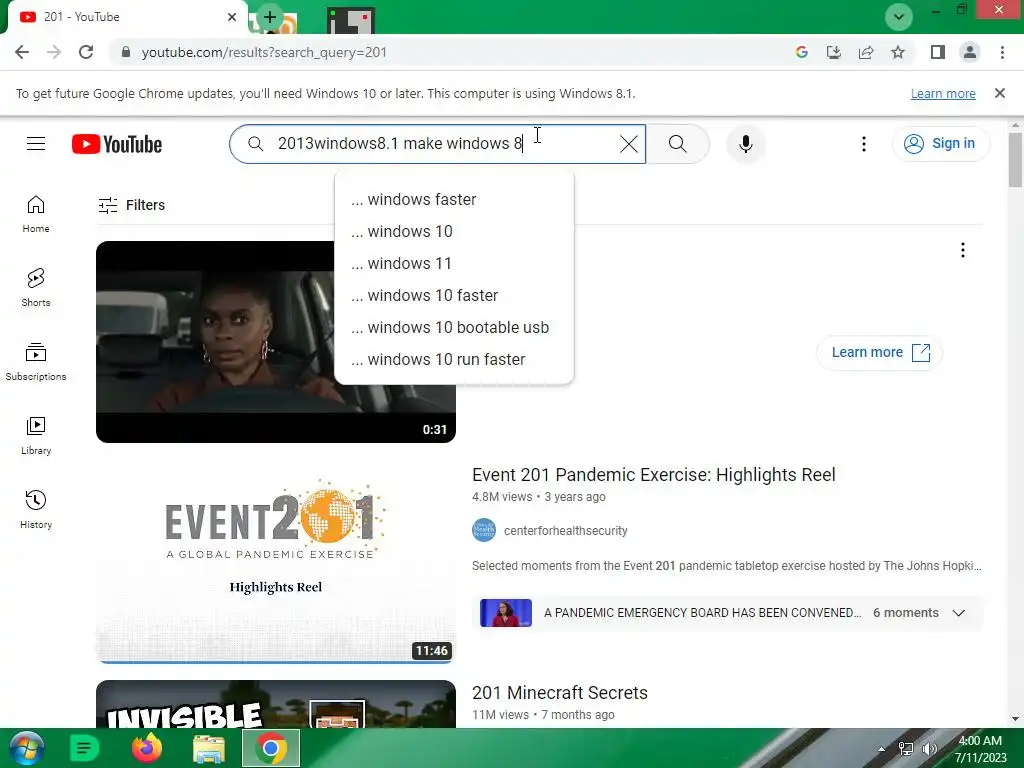The image size is (1024, 768).
Task: Open pandemic emergency board moment thumbnail
Action: [506, 613]
